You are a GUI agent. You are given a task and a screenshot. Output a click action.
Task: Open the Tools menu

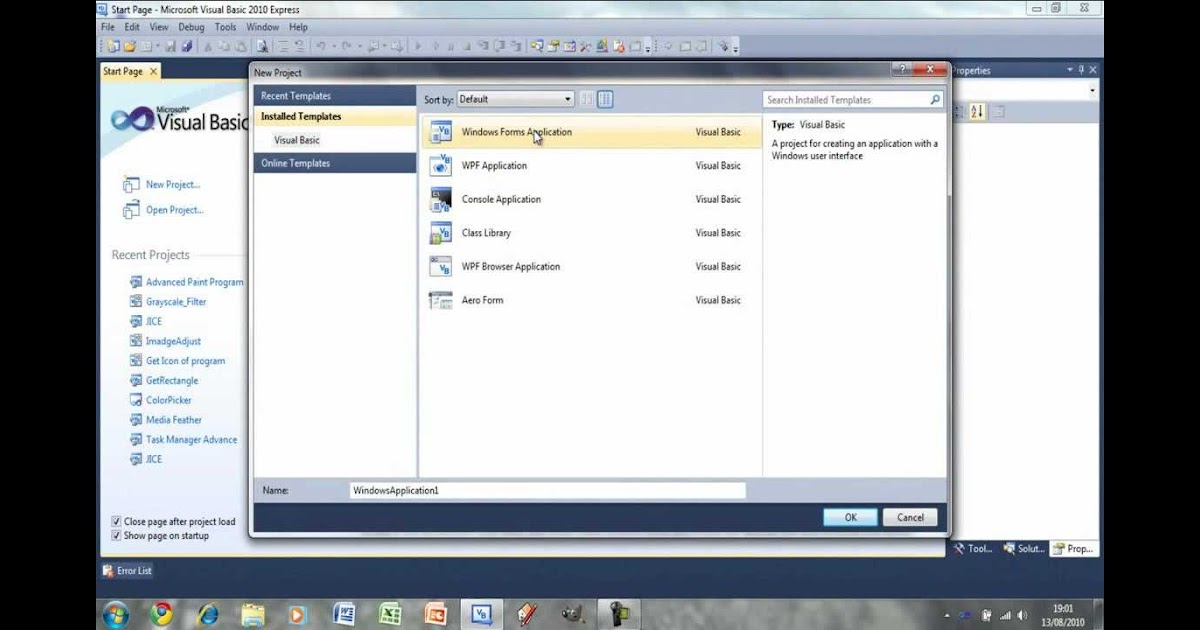225,27
